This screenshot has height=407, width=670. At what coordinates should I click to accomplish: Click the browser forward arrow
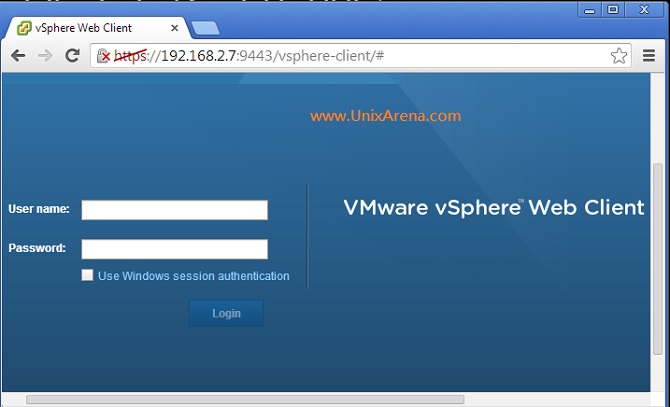pos(45,56)
